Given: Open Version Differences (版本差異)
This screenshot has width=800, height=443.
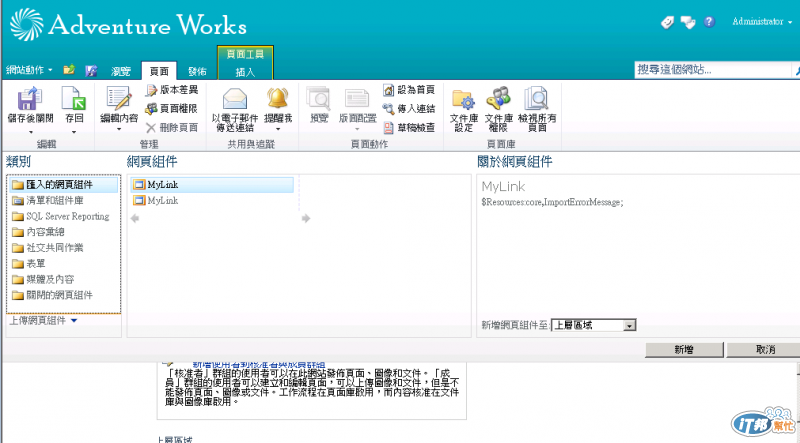Looking at the screenshot, I should coord(172,90).
